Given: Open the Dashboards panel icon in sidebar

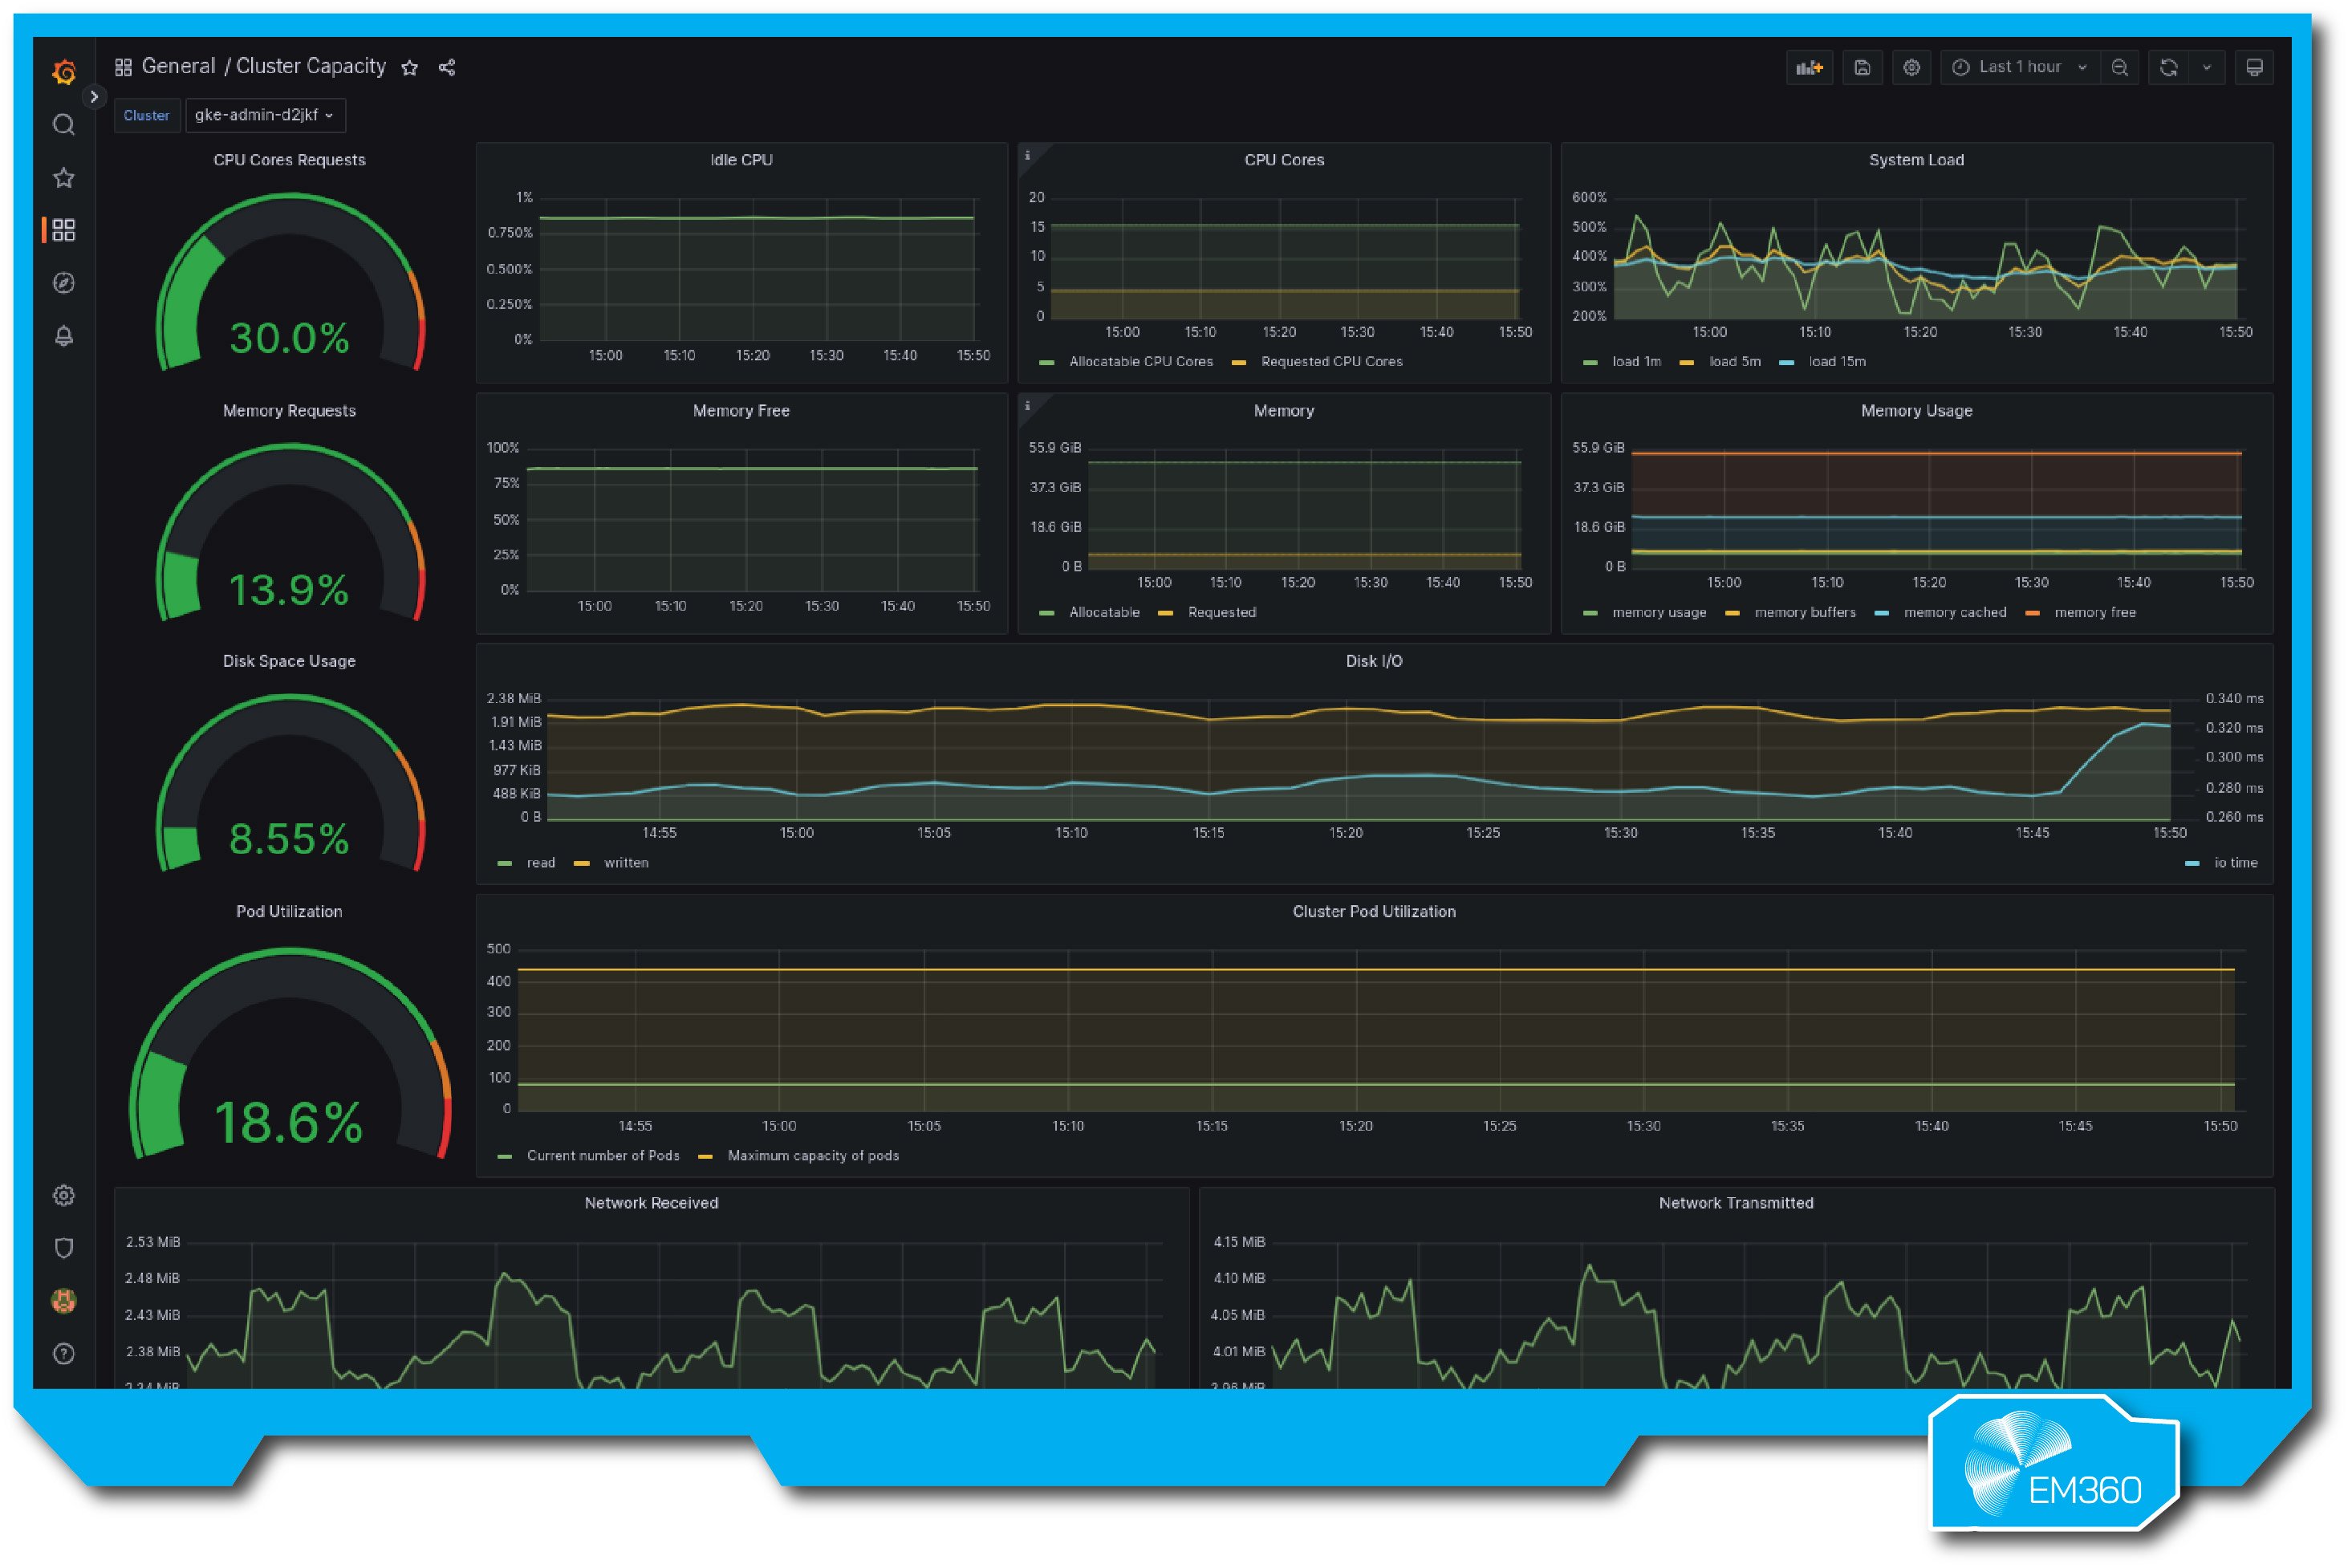Looking at the screenshot, I should [64, 230].
